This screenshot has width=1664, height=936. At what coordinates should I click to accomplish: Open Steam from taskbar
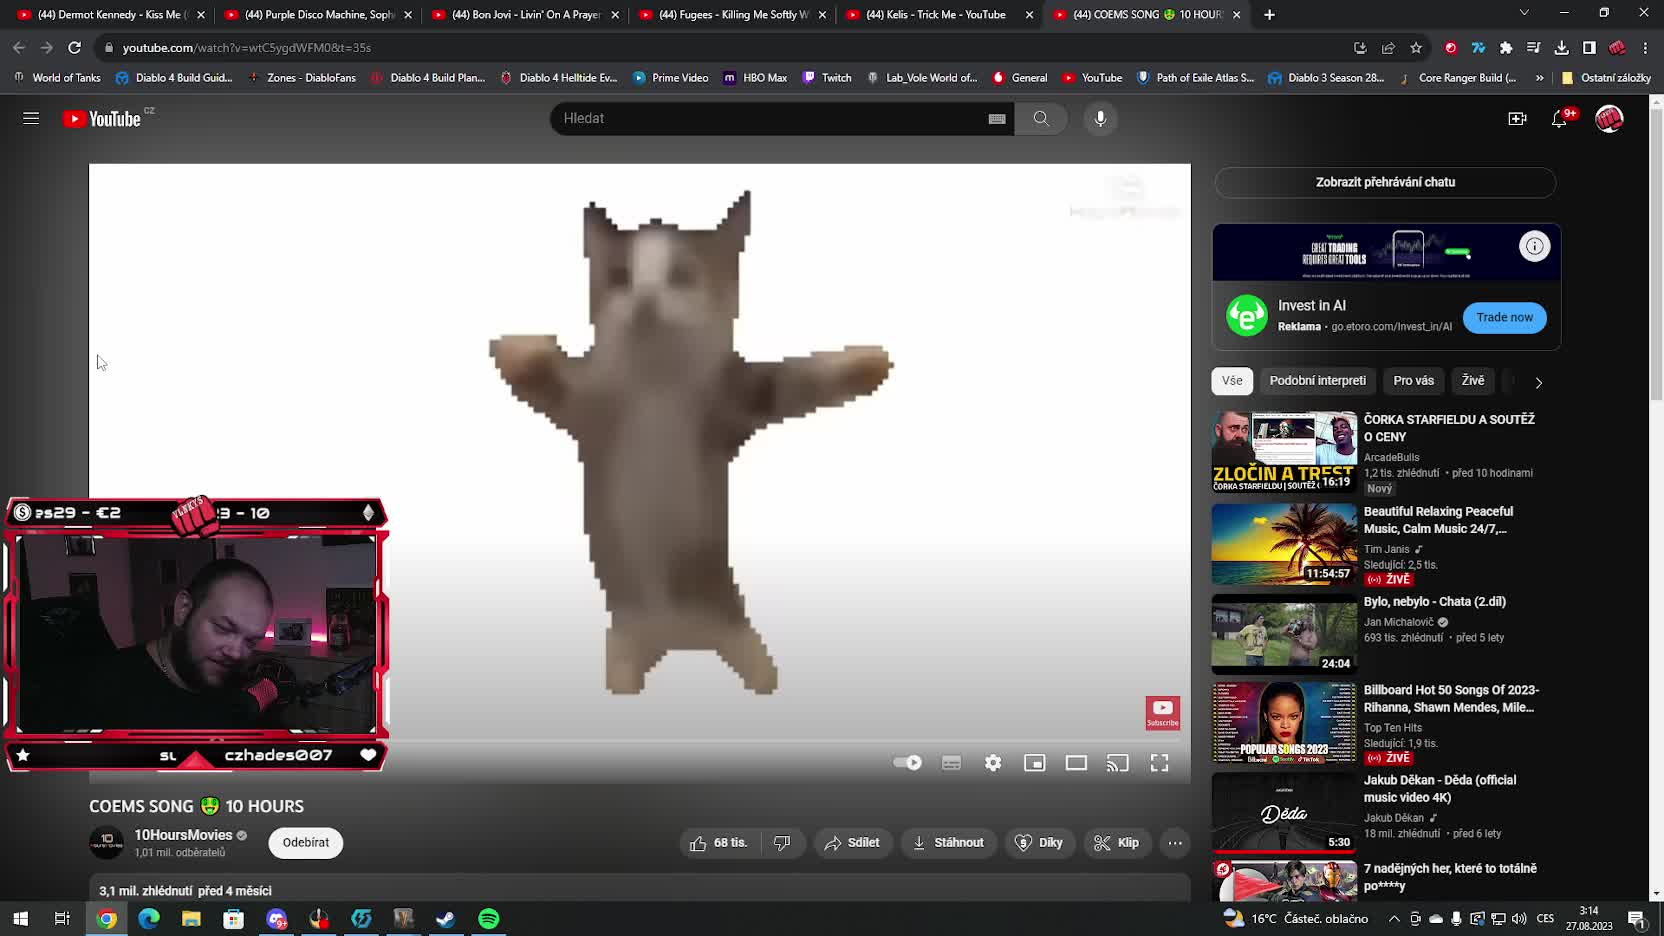click(x=446, y=919)
